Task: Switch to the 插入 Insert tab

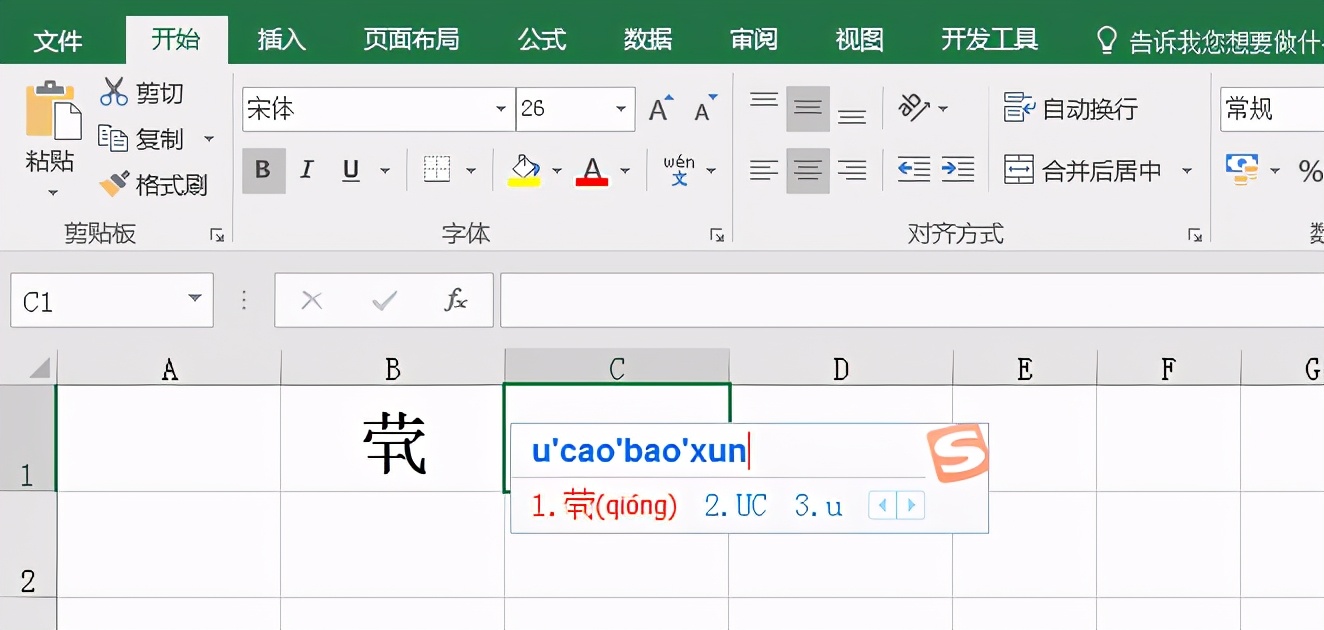Action: pyautogui.click(x=281, y=40)
